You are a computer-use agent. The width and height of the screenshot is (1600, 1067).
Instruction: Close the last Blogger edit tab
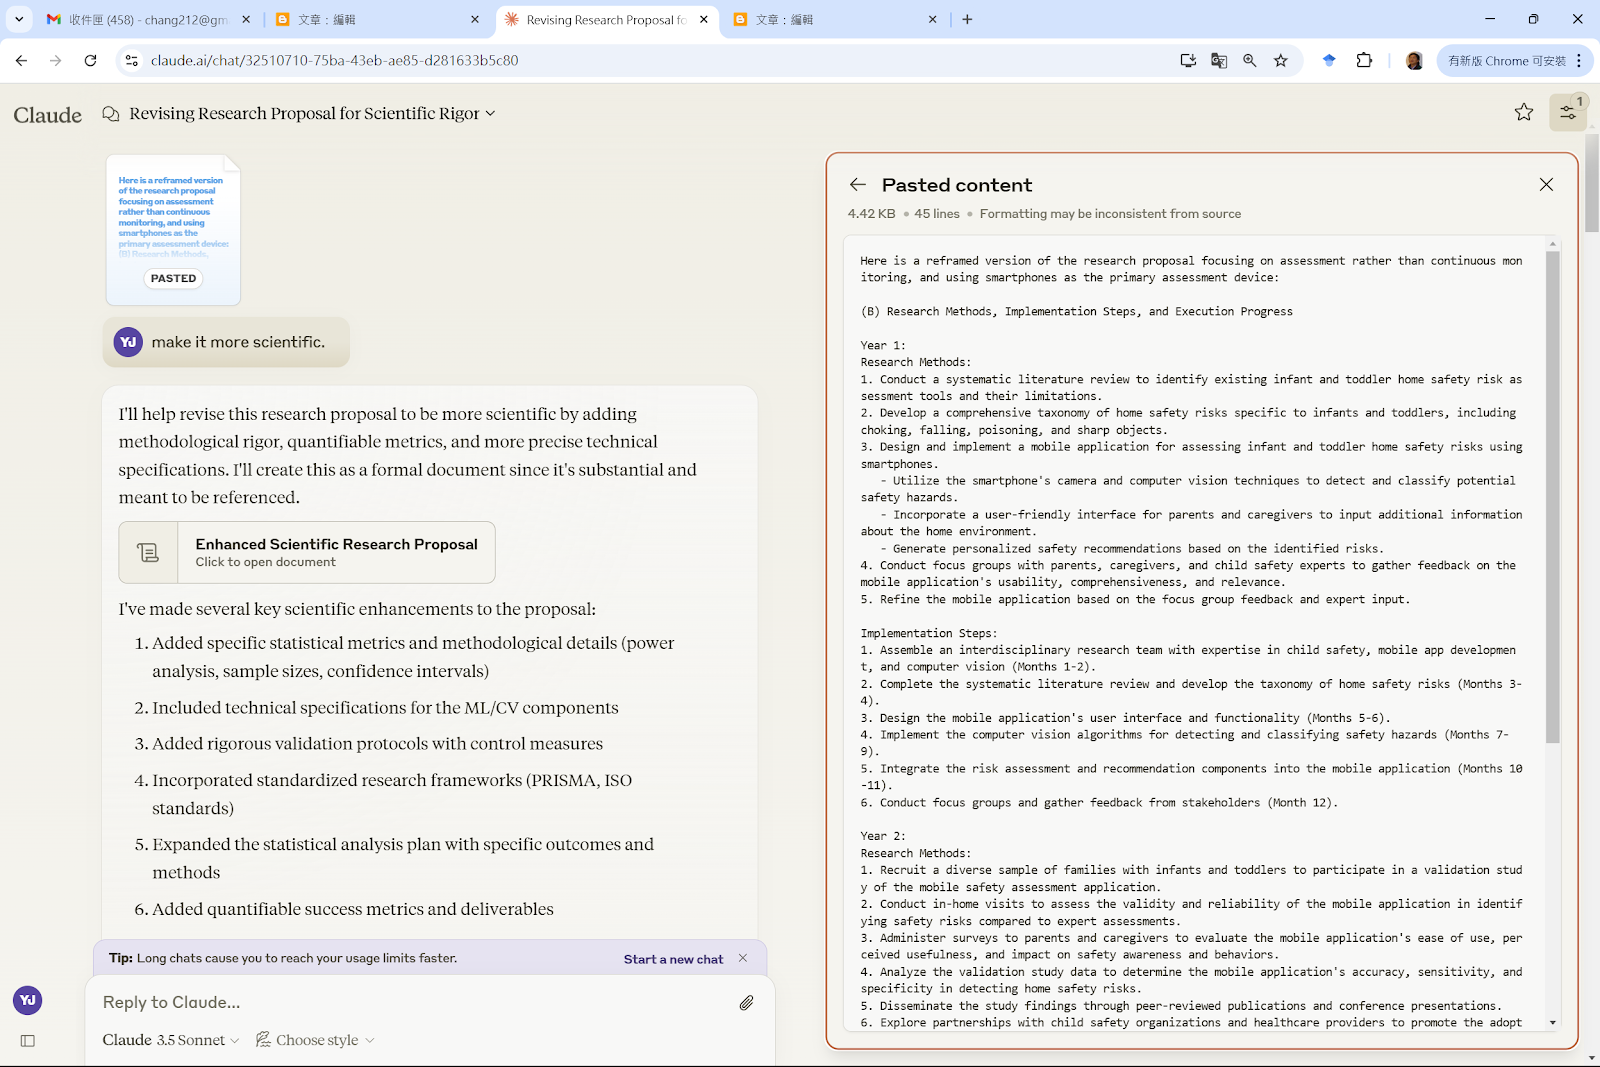pyautogui.click(x=933, y=19)
